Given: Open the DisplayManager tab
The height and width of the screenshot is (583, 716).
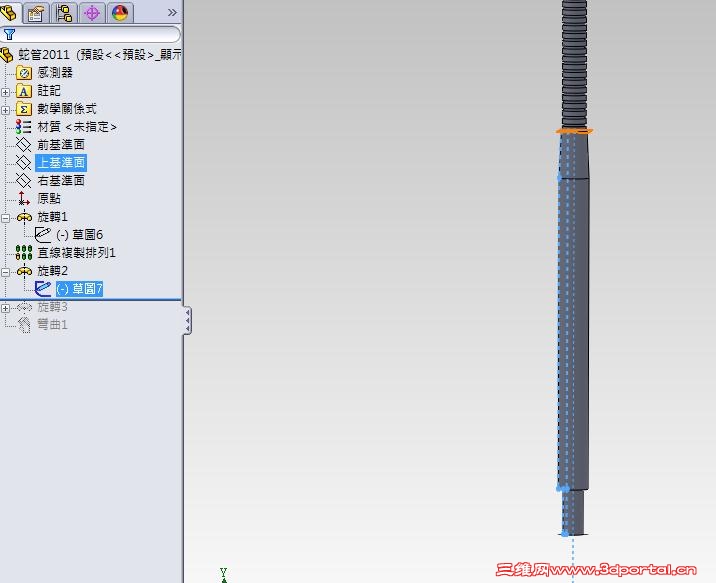Looking at the screenshot, I should coord(120,13).
